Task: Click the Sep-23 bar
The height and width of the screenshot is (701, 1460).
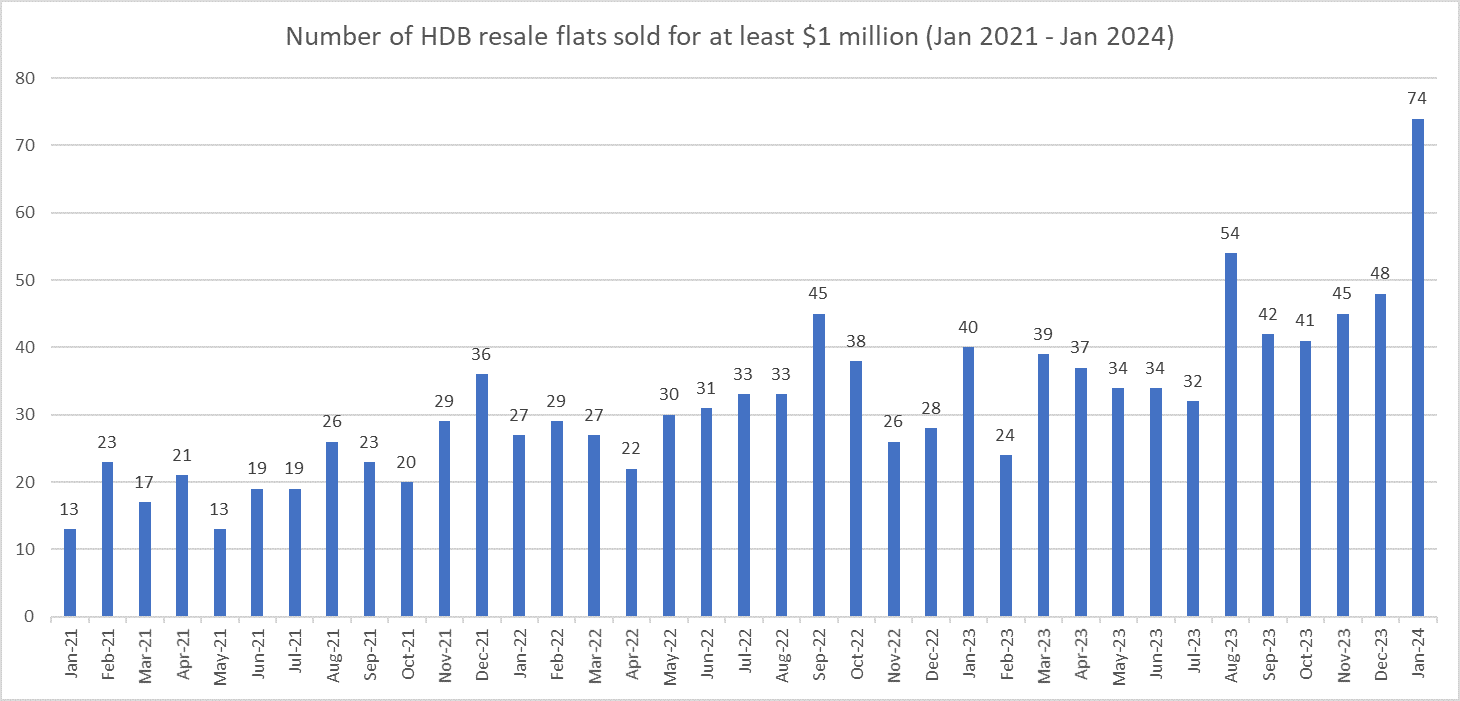Action: point(1268,476)
